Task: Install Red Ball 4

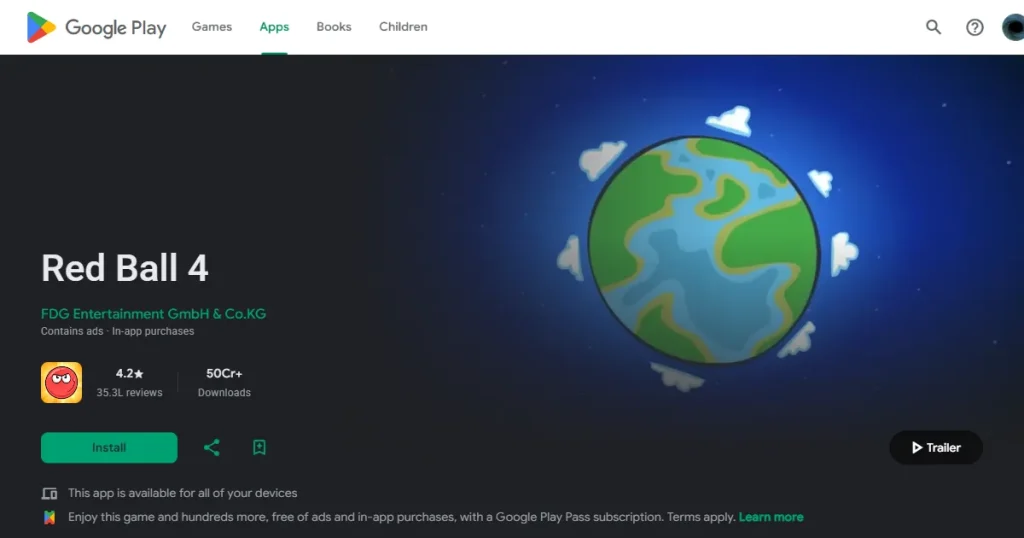Action: [x=109, y=447]
